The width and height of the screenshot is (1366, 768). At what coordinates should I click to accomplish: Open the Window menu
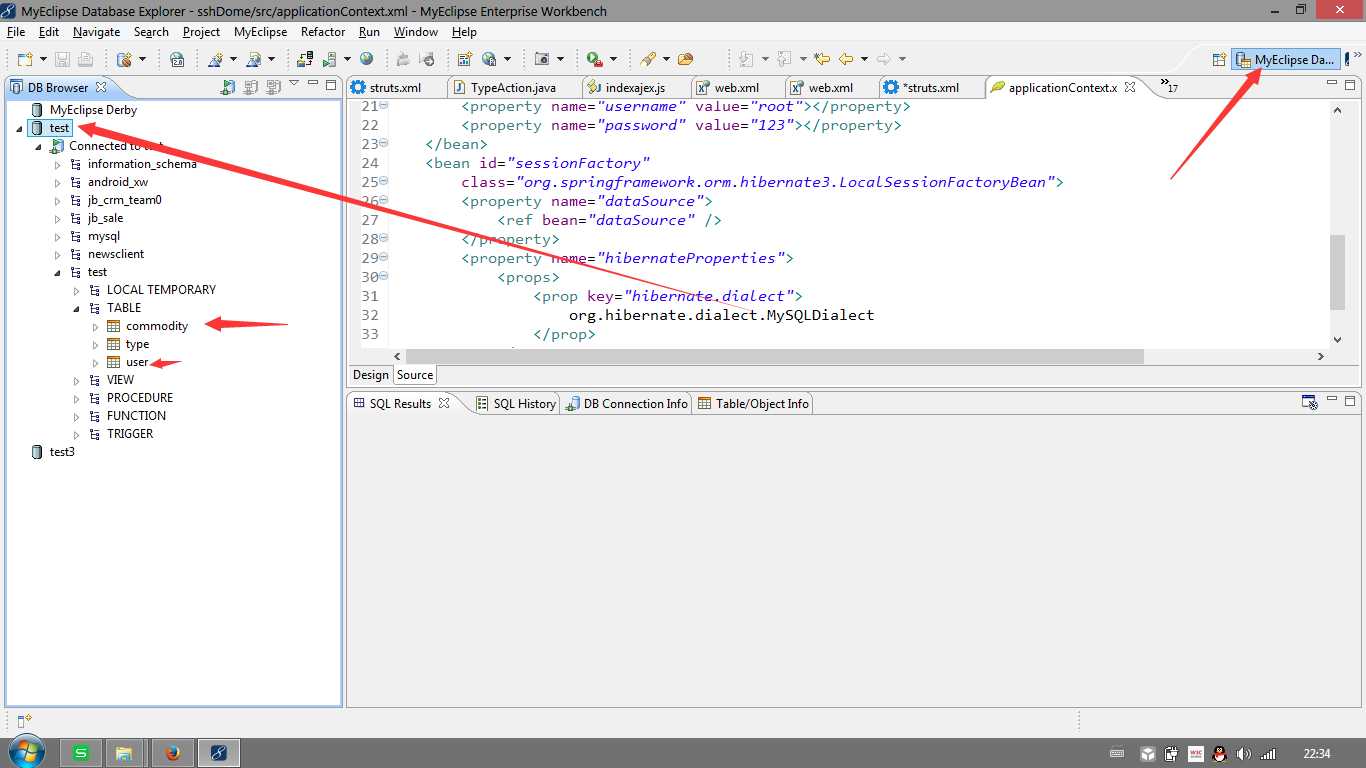point(415,32)
